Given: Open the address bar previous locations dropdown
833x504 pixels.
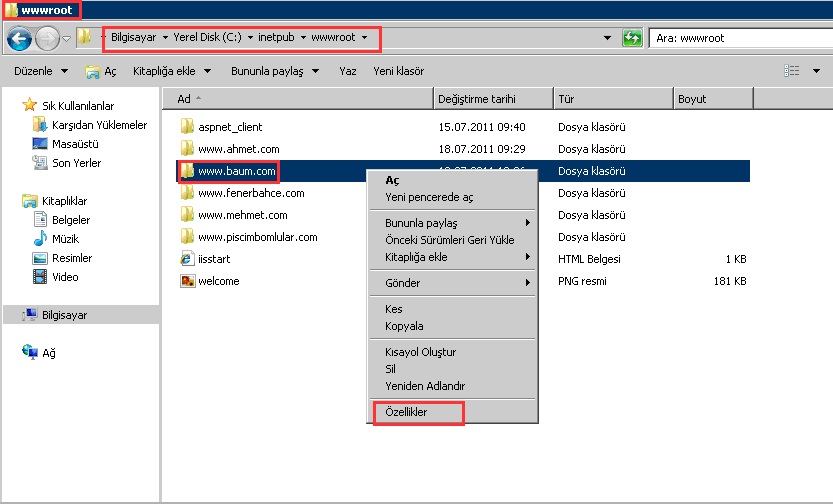Looking at the screenshot, I should [x=607, y=38].
